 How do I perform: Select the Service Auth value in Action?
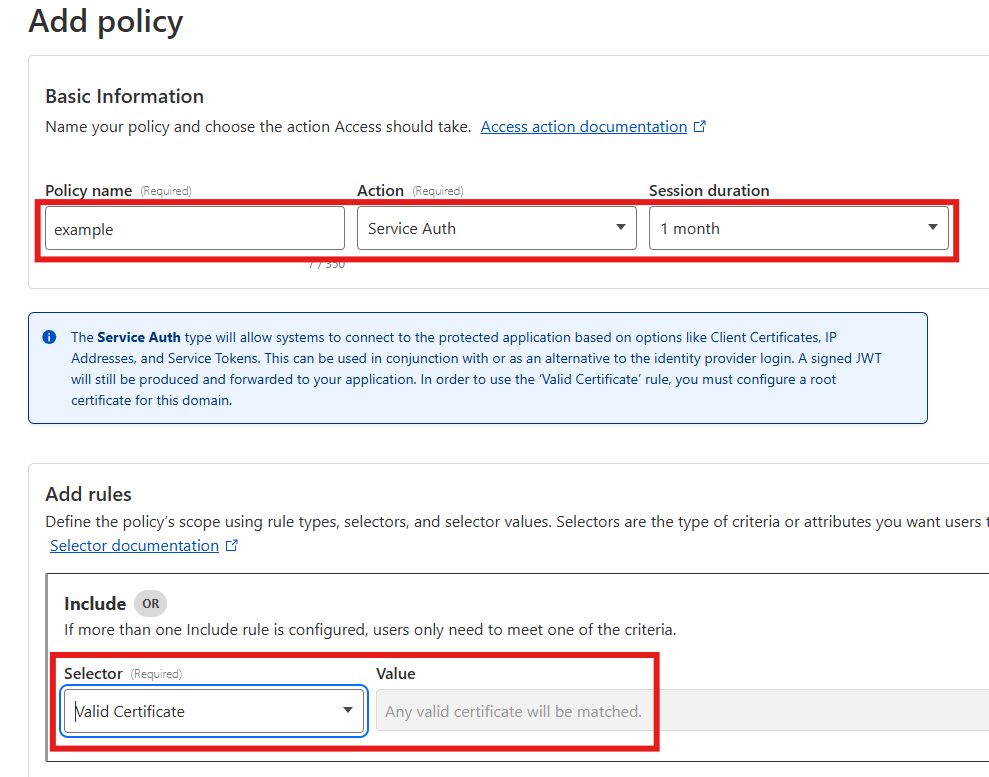414,228
